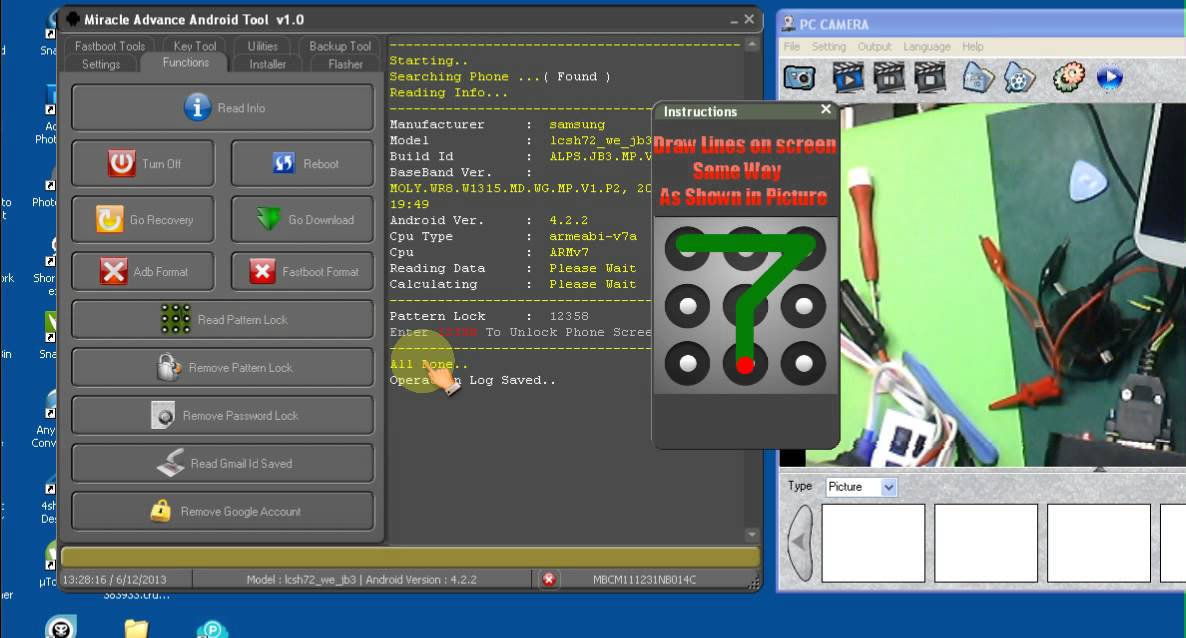Click the yellow lock icon on Remove Google Account
This screenshot has width=1186, height=638.
[x=160, y=511]
